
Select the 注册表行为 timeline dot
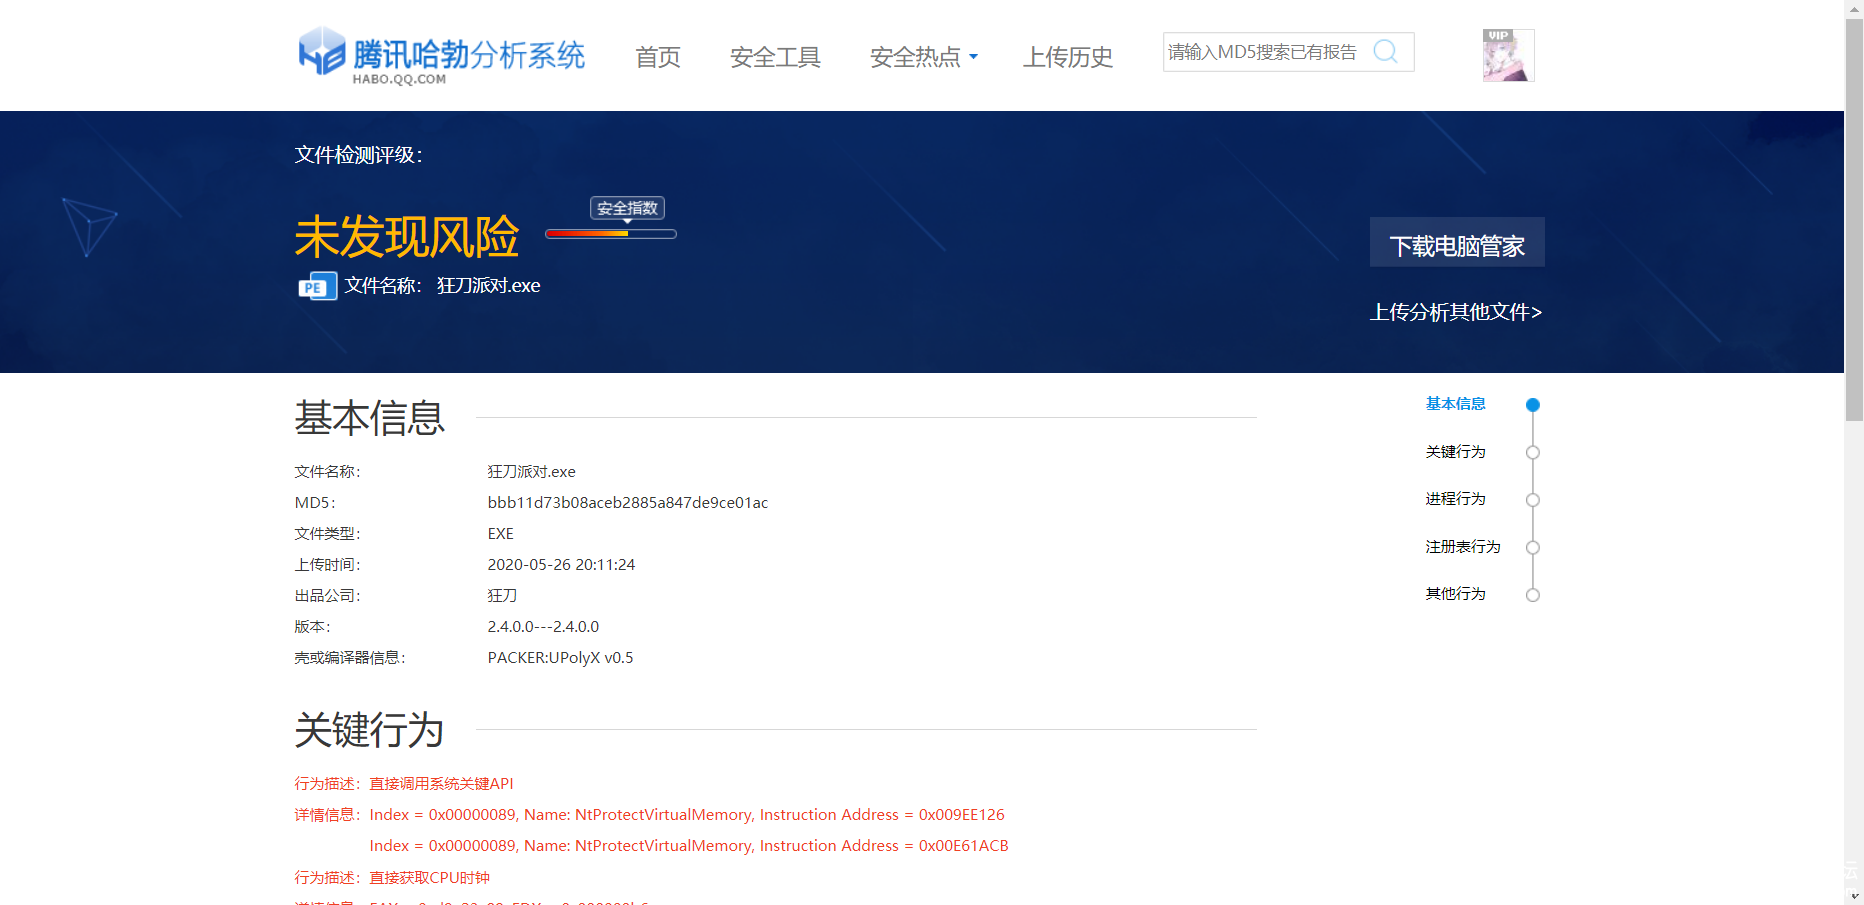point(1533,548)
